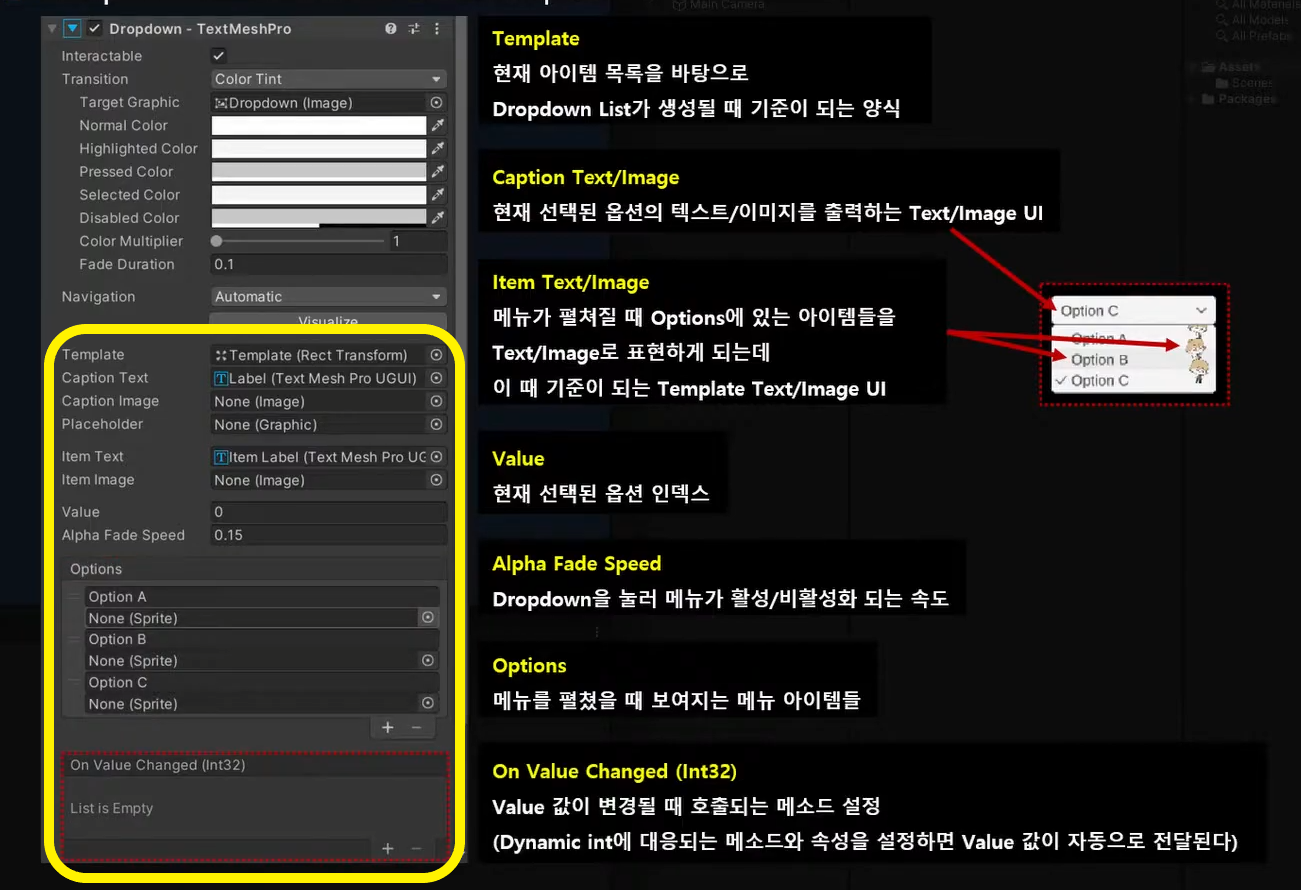Open the Transition dropdown showing Color Tint
The width and height of the screenshot is (1301, 890).
coord(328,78)
